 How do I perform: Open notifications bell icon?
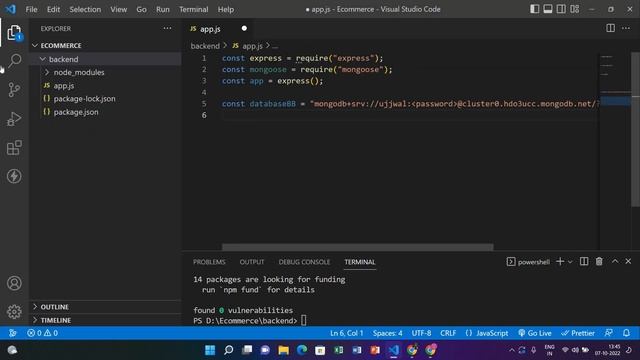pyautogui.click(x=627, y=333)
